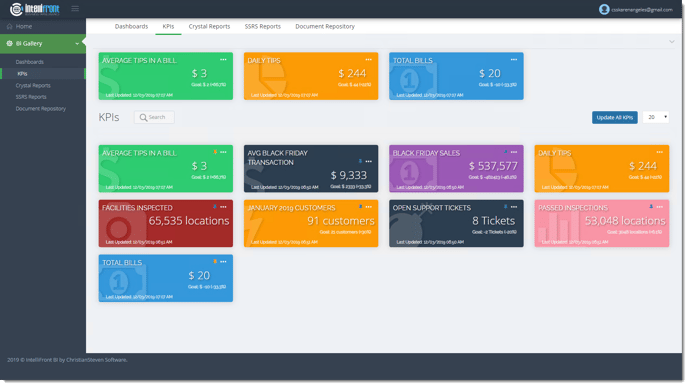
Task: Open SSRS Reports in sidebar submenu
Action: click(31, 97)
